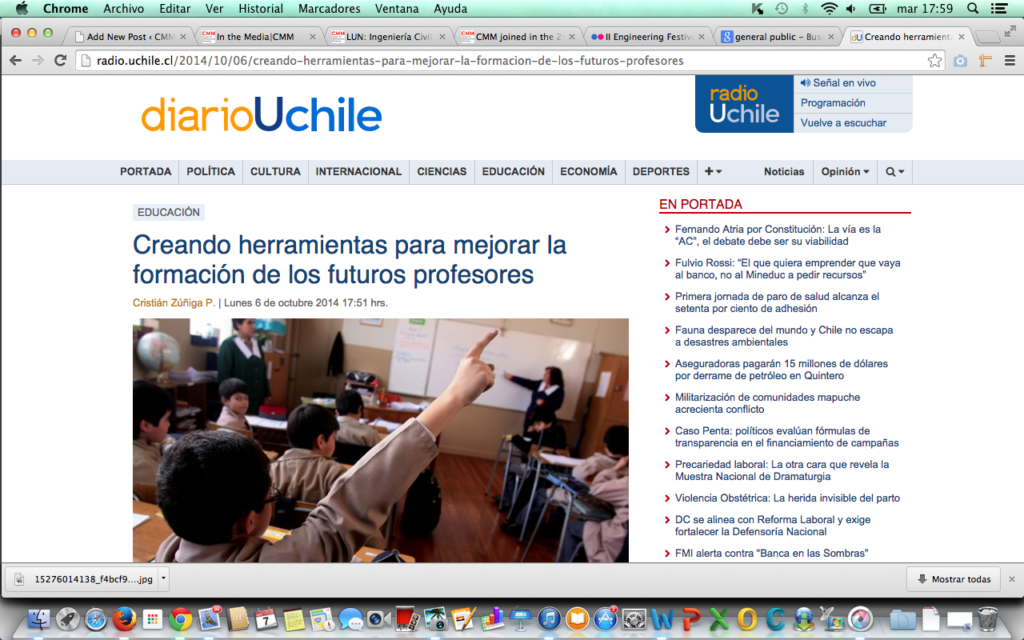This screenshot has width=1024, height=640.
Task: Click the classroom article photo
Action: tap(380, 440)
